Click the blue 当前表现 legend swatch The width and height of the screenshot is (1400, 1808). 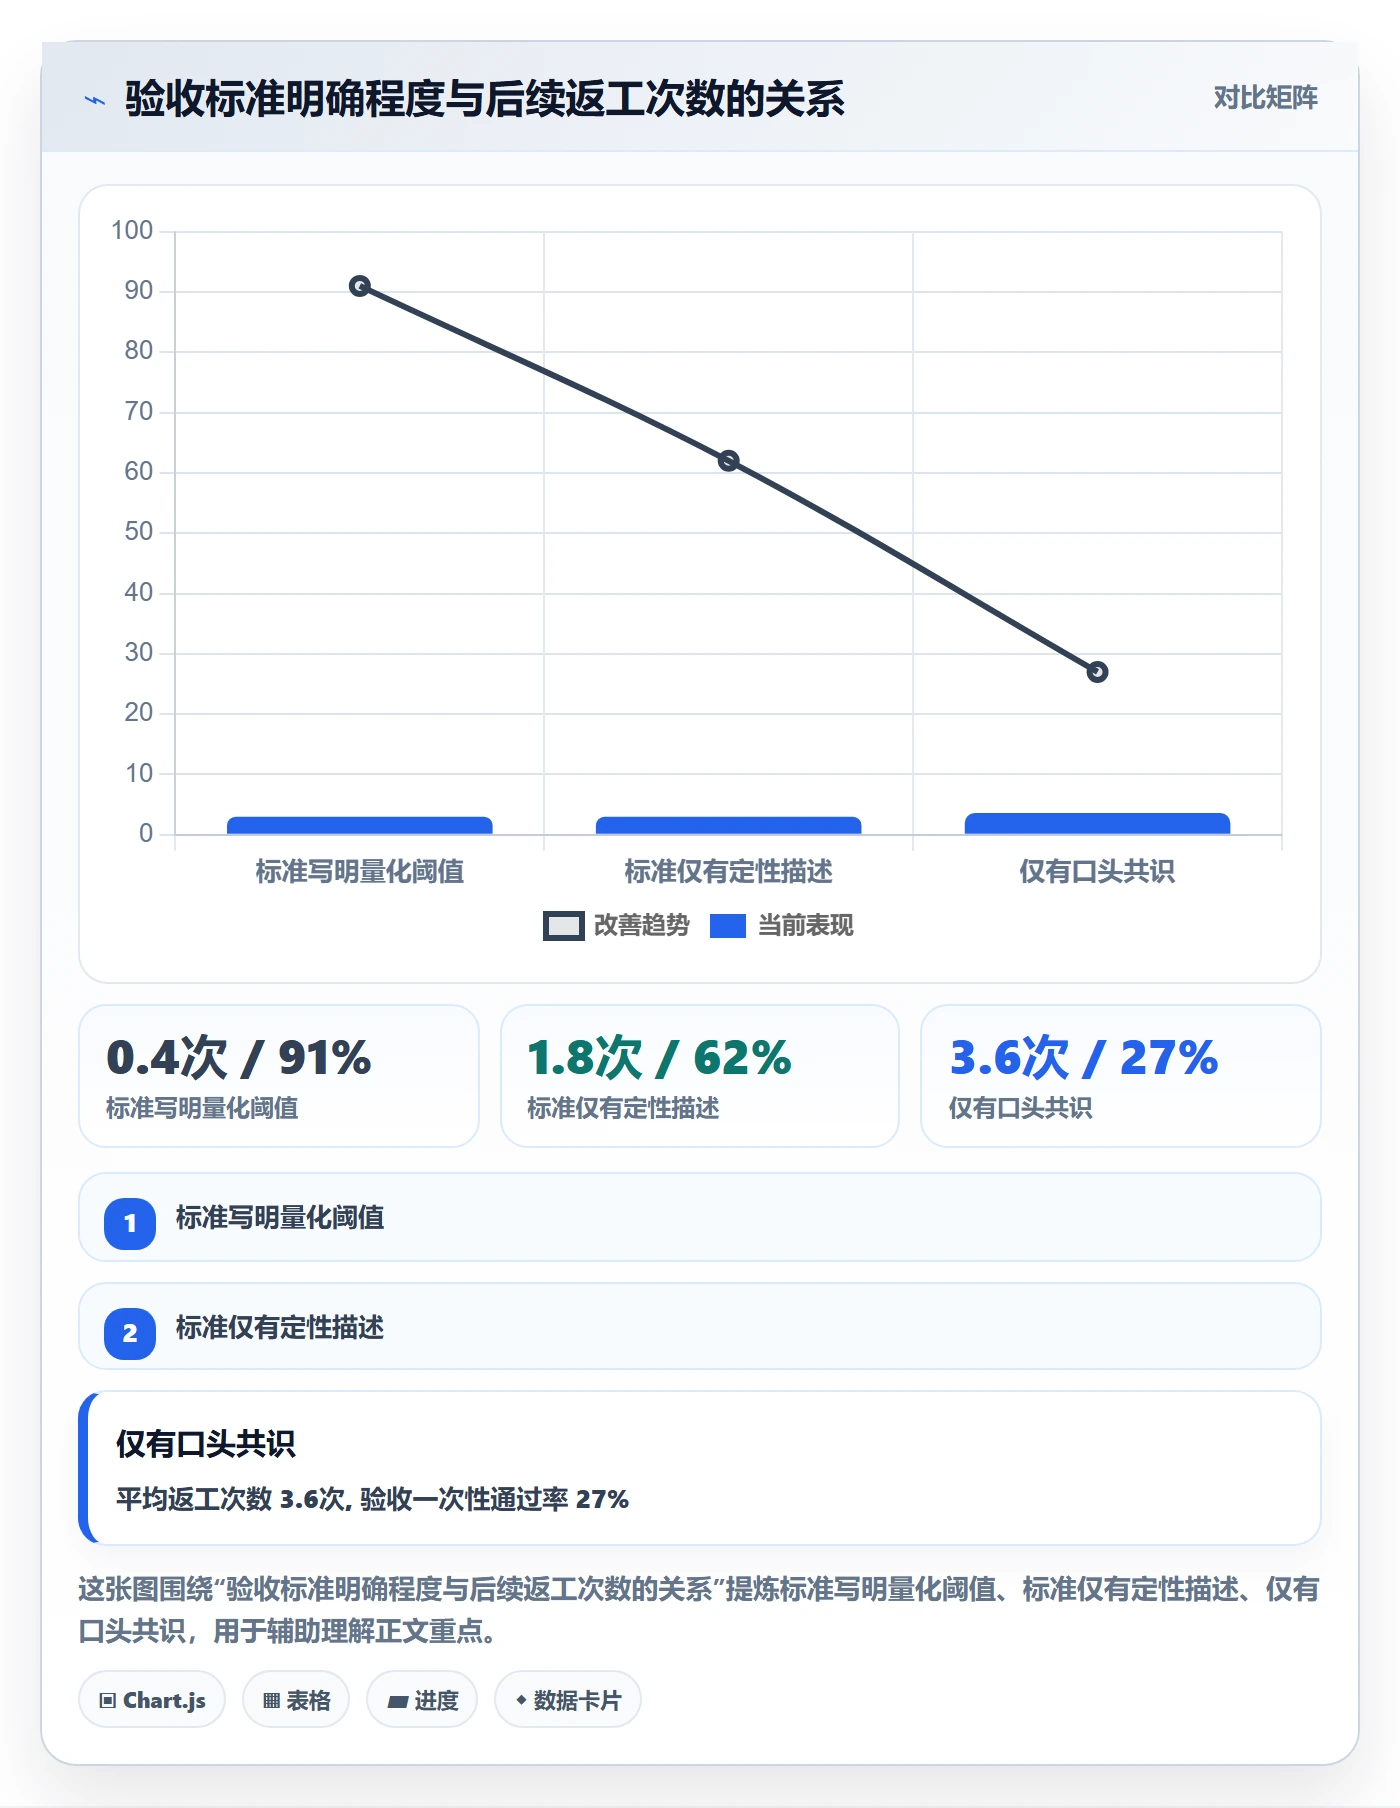click(x=728, y=926)
